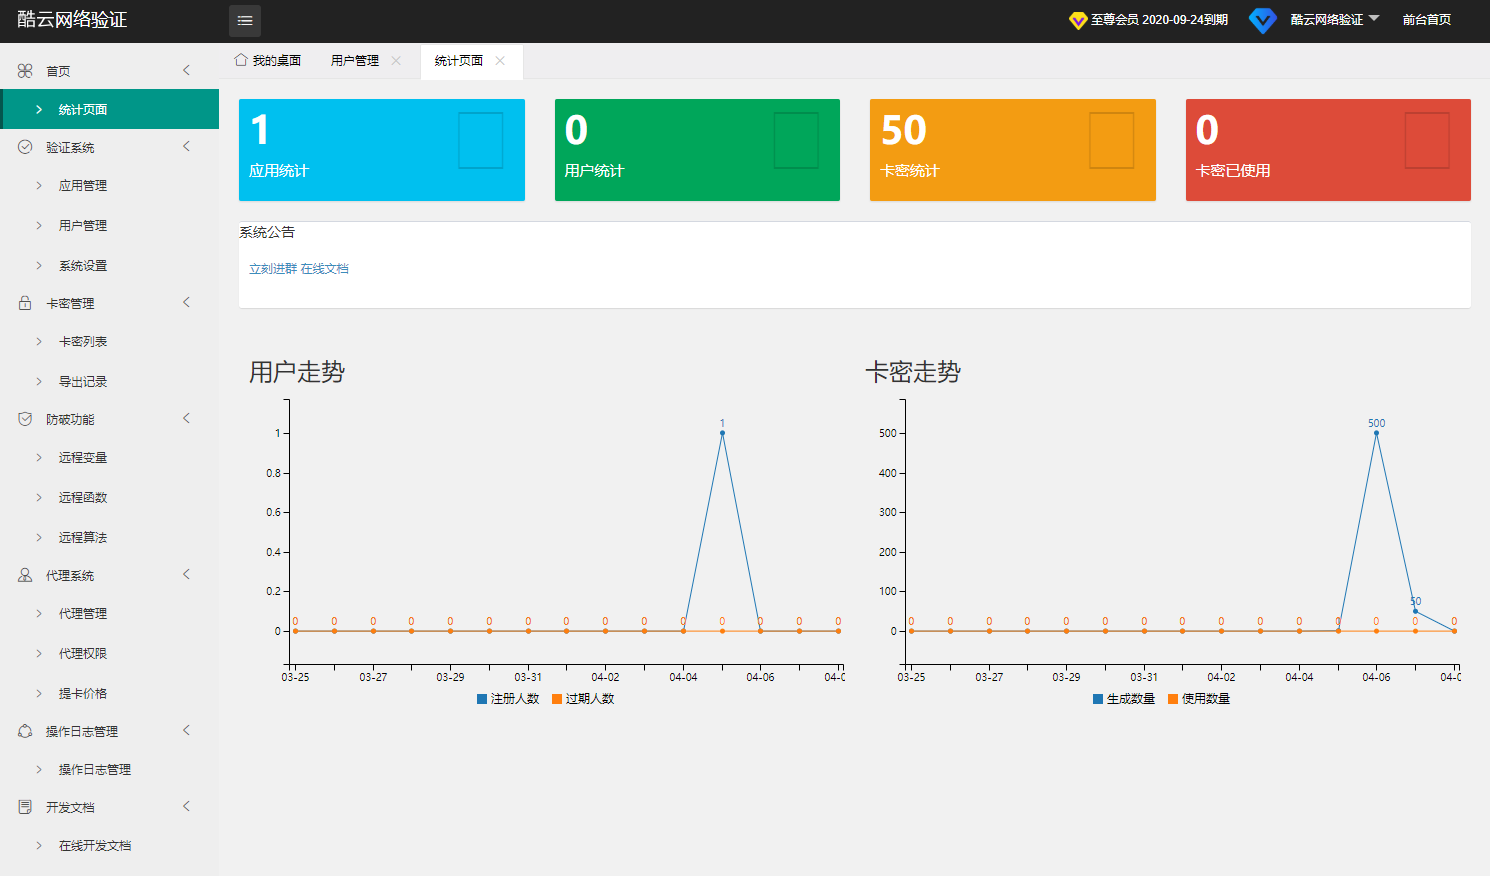Click the 立刻进群 link
Image resolution: width=1490 pixels, height=876 pixels.
[x=272, y=269]
